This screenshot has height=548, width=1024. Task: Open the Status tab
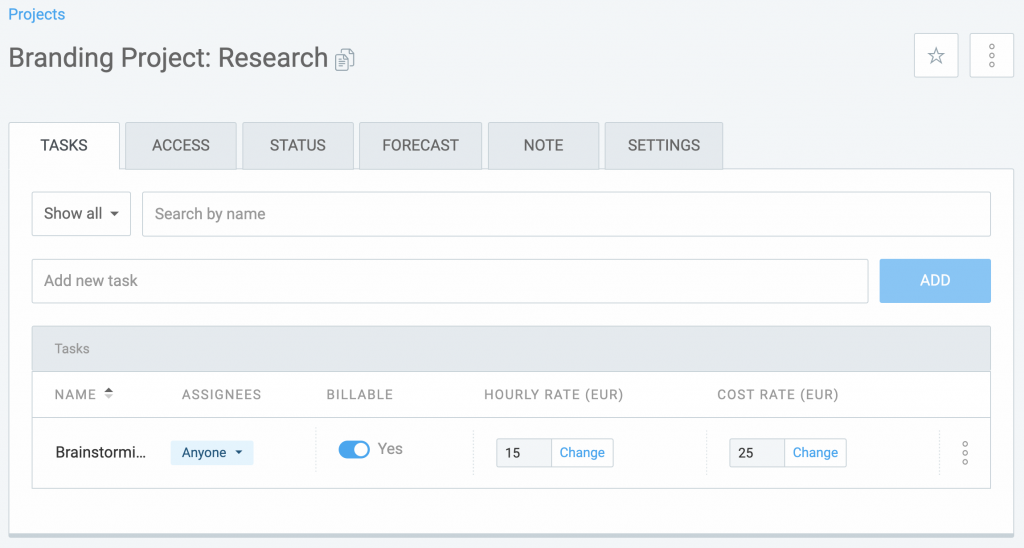click(x=298, y=145)
